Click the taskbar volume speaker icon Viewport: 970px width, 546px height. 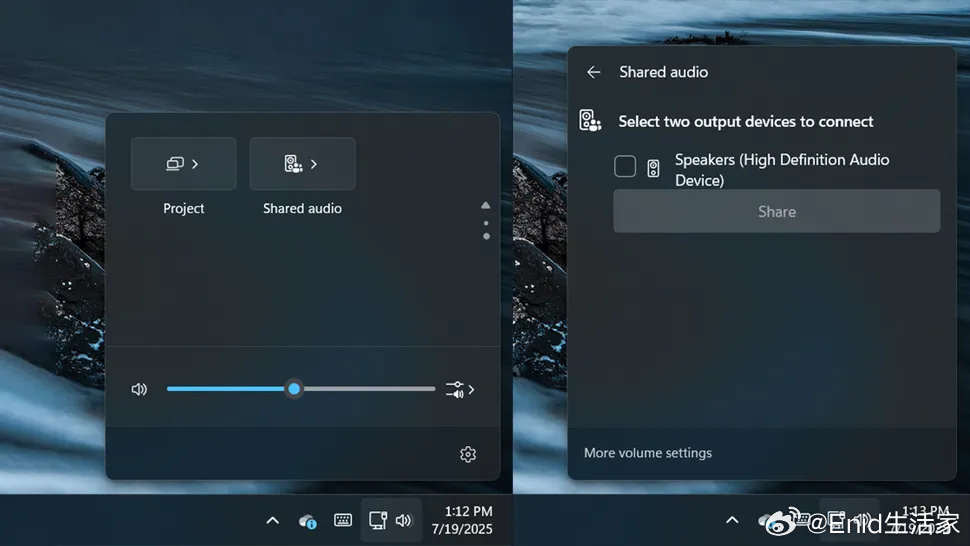point(404,521)
